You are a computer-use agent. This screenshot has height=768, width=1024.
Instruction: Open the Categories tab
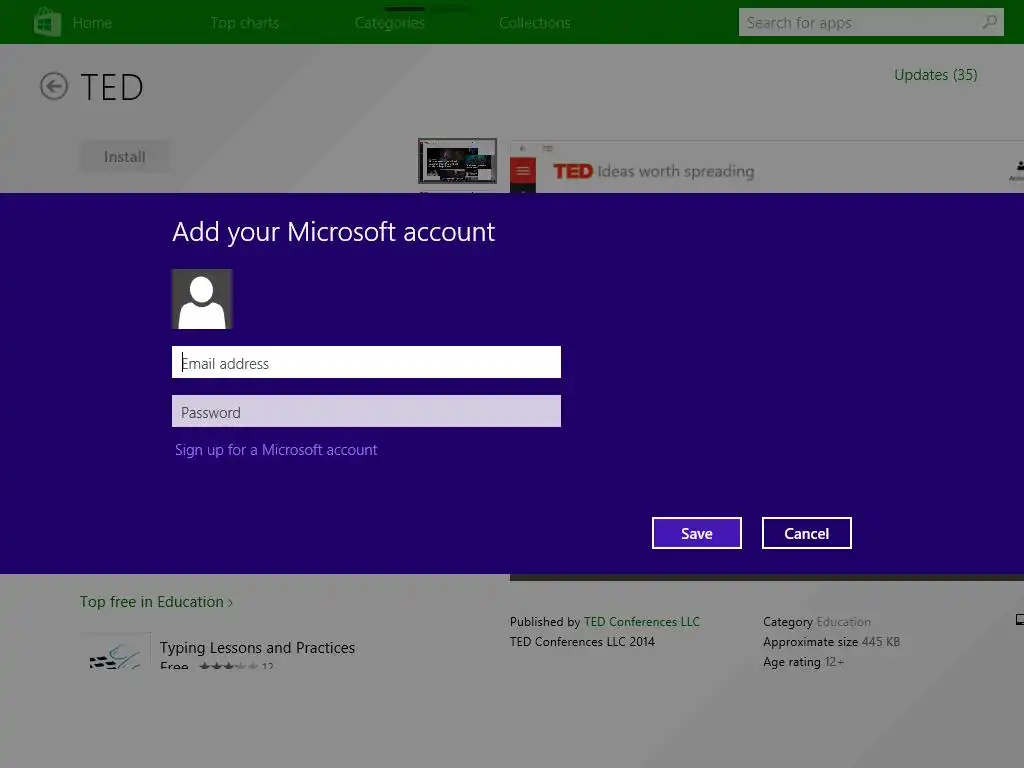point(390,23)
